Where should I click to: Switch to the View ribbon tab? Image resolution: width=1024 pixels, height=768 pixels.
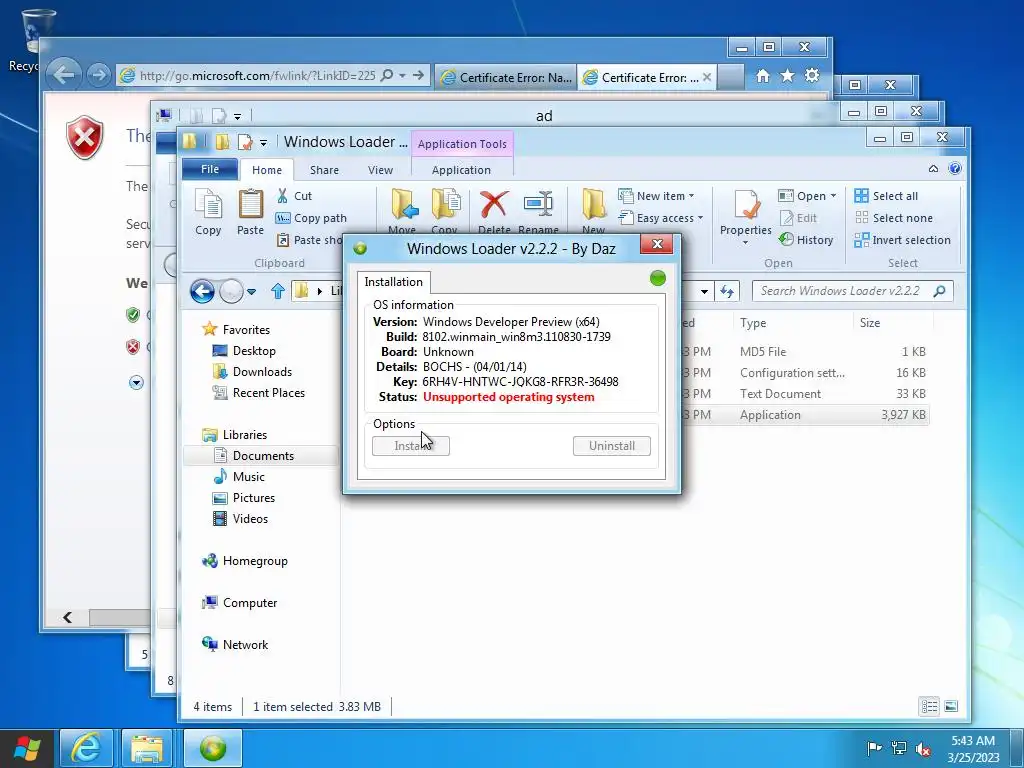tap(380, 170)
